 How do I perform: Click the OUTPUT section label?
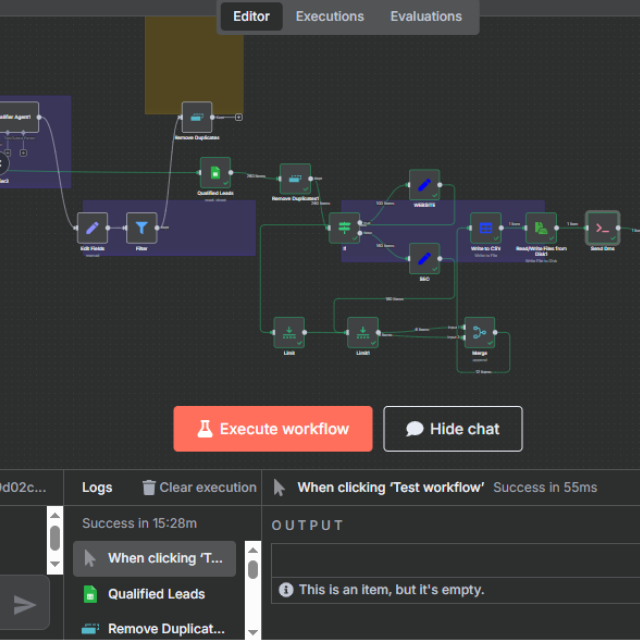click(x=307, y=525)
